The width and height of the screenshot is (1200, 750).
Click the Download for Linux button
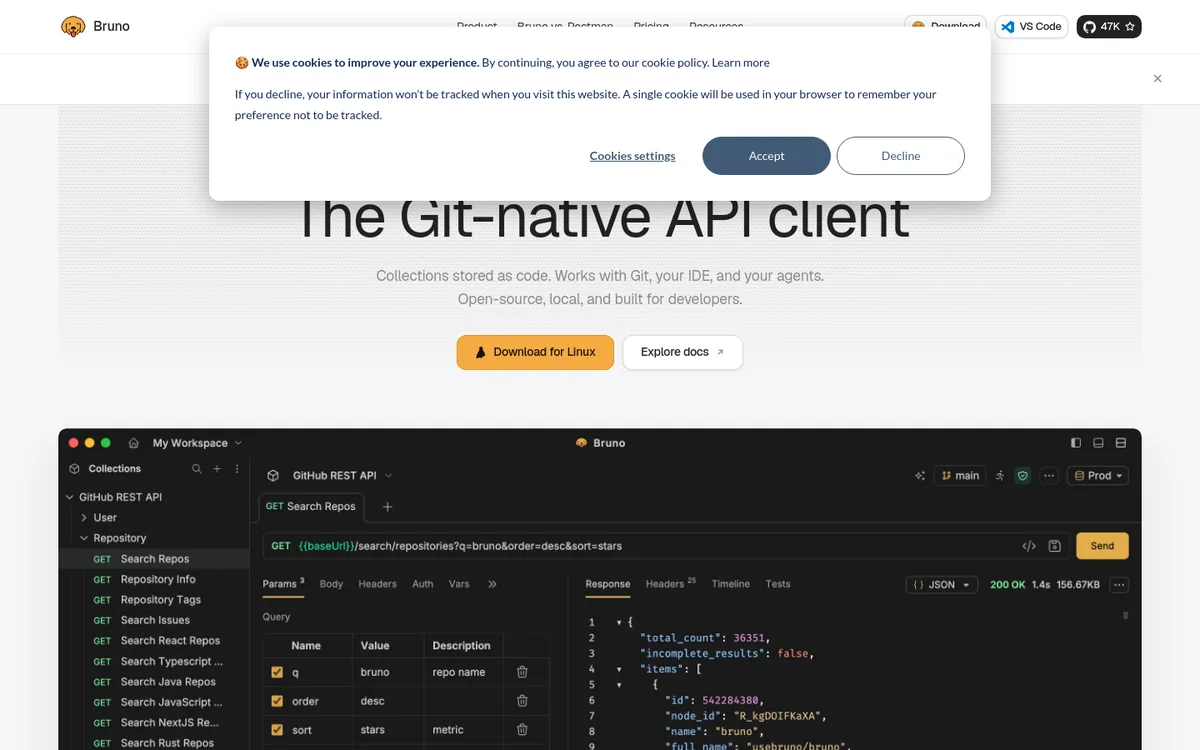pos(535,352)
